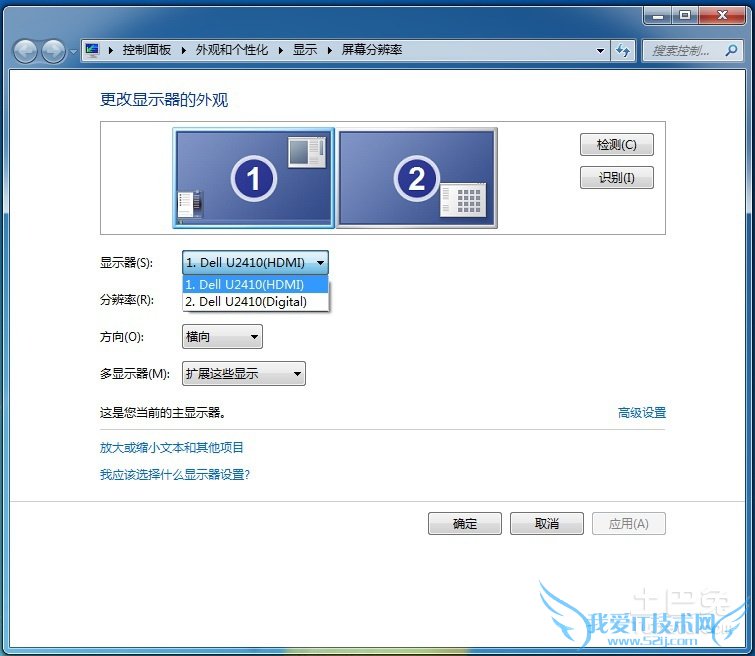Choose 2. Dell U2410(Digital) from list
Screen dimensions: 755x656
(x=255, y=302)
